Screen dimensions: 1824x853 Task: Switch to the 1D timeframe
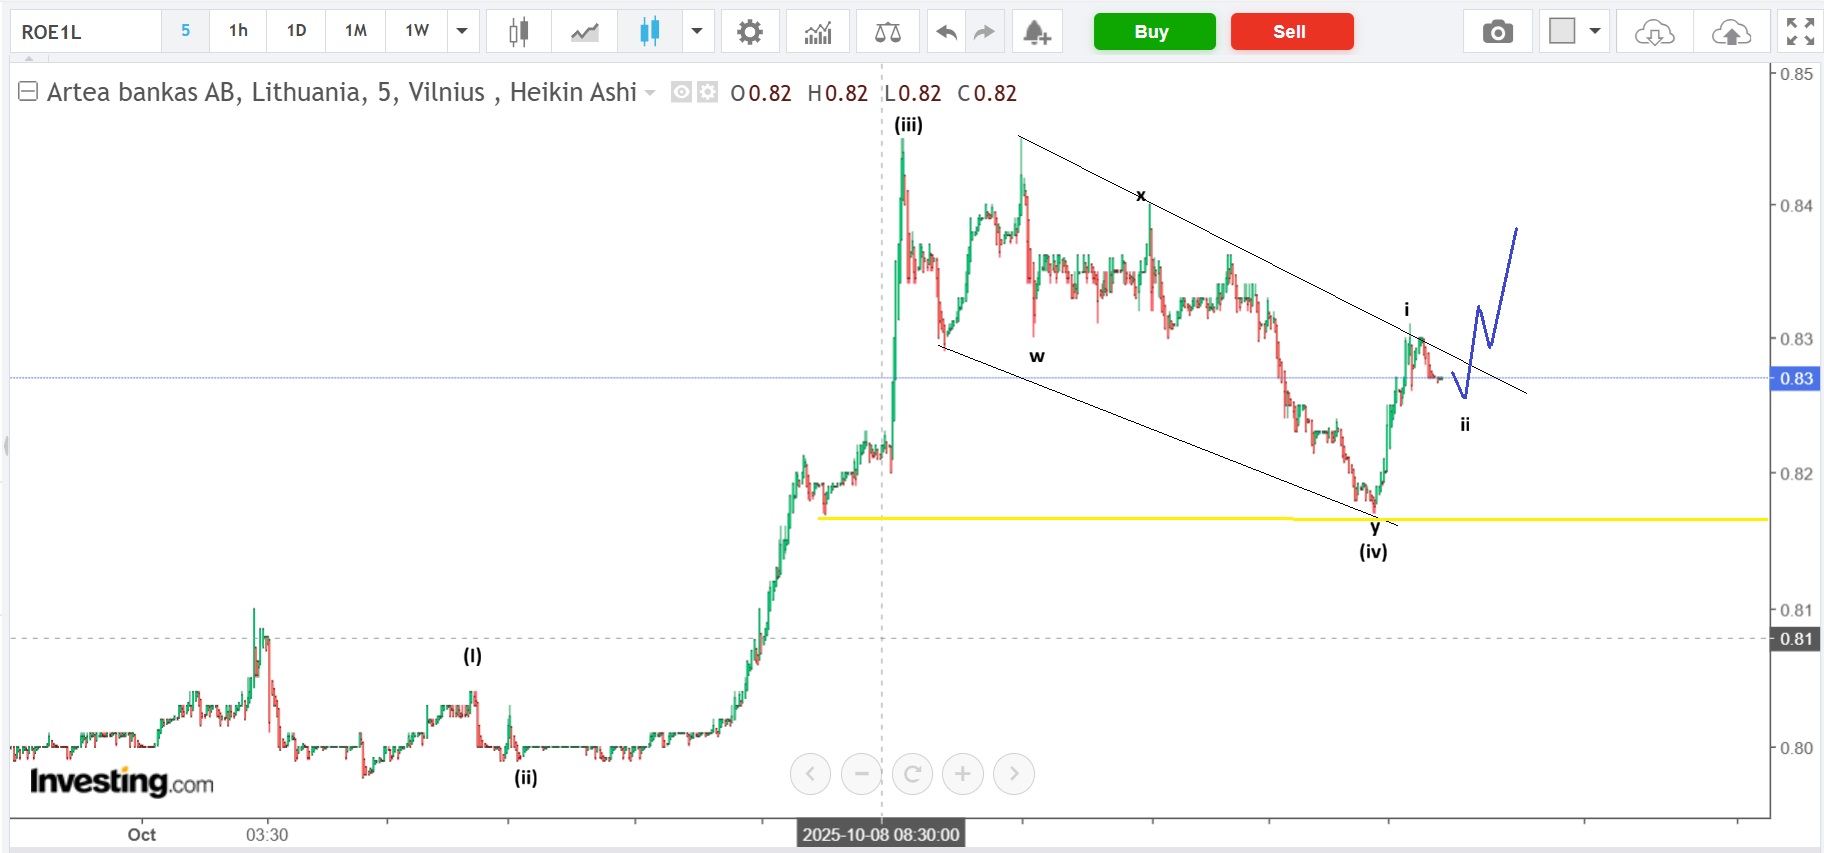297,31
